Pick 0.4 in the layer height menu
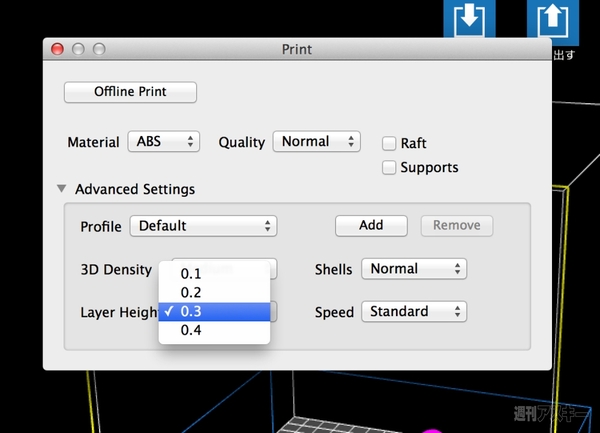 tap(191, 330)
